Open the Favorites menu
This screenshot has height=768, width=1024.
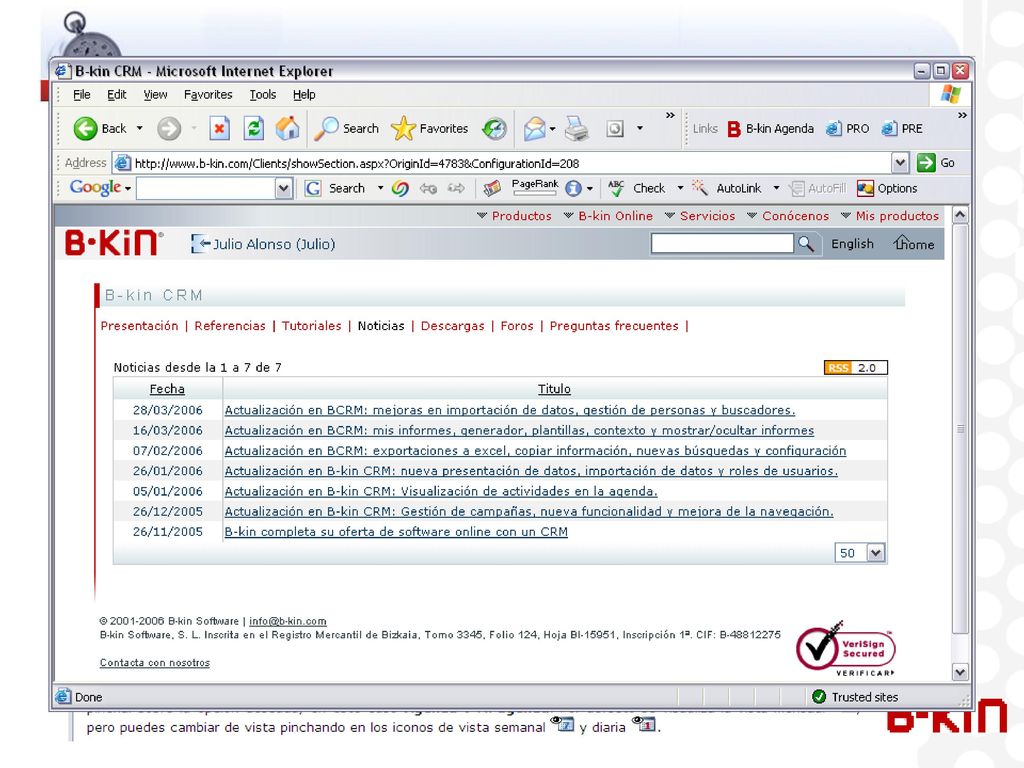click(x=208, y=95)
